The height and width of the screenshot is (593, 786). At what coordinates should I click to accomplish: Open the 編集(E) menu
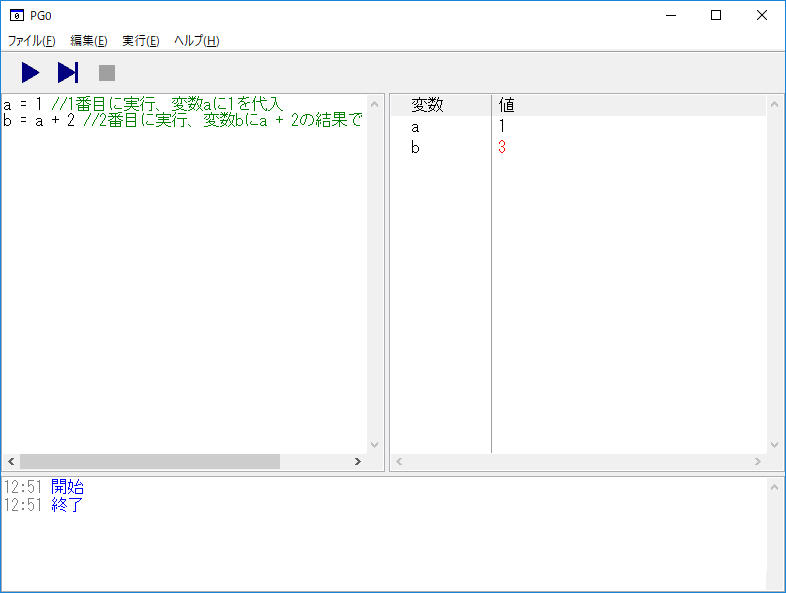(89, 41)
